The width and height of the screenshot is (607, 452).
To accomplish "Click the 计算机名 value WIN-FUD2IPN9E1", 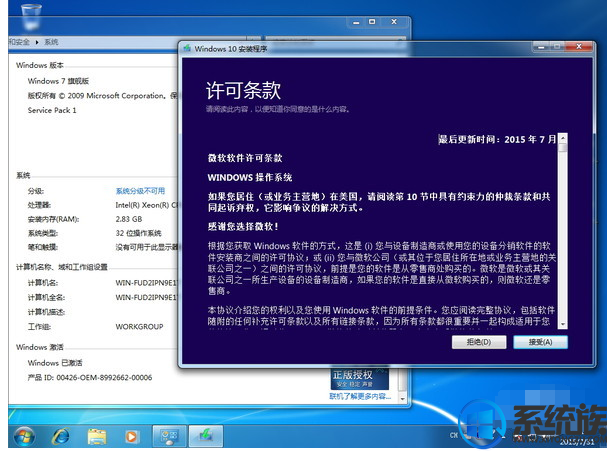I will click(x=146, y=283).
